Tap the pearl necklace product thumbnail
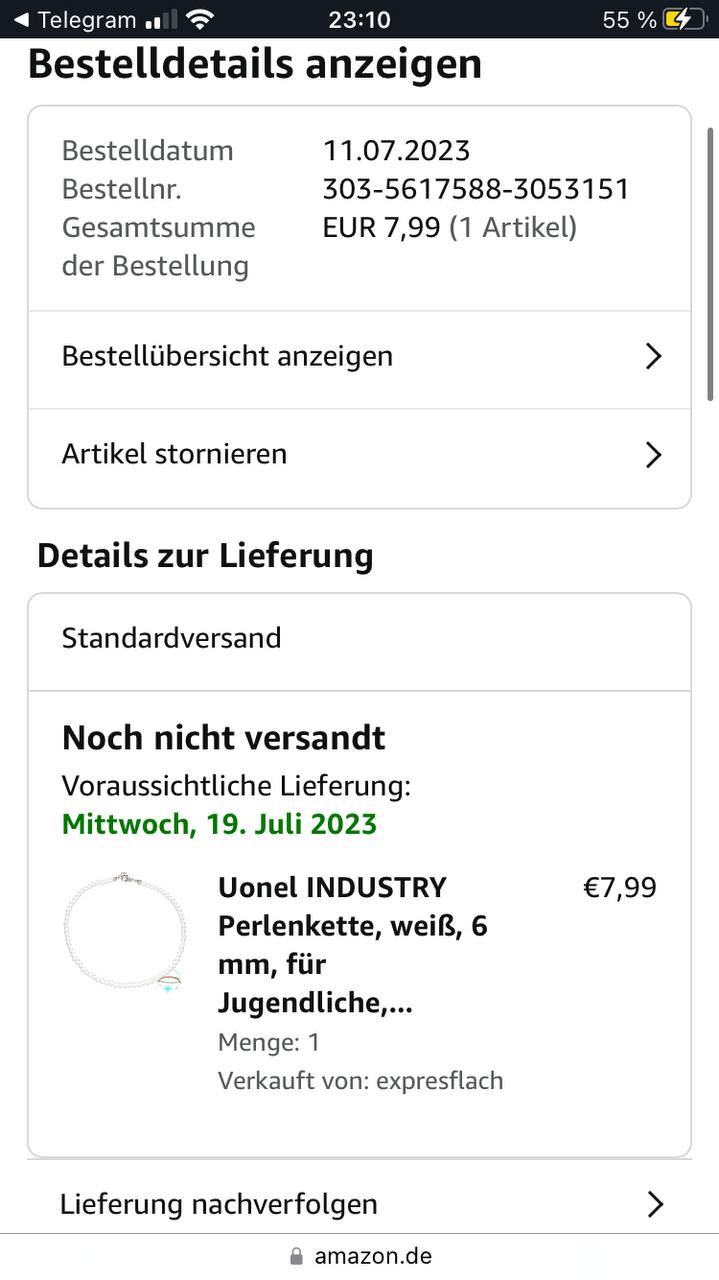719x1280 pixels. point(125,932)
